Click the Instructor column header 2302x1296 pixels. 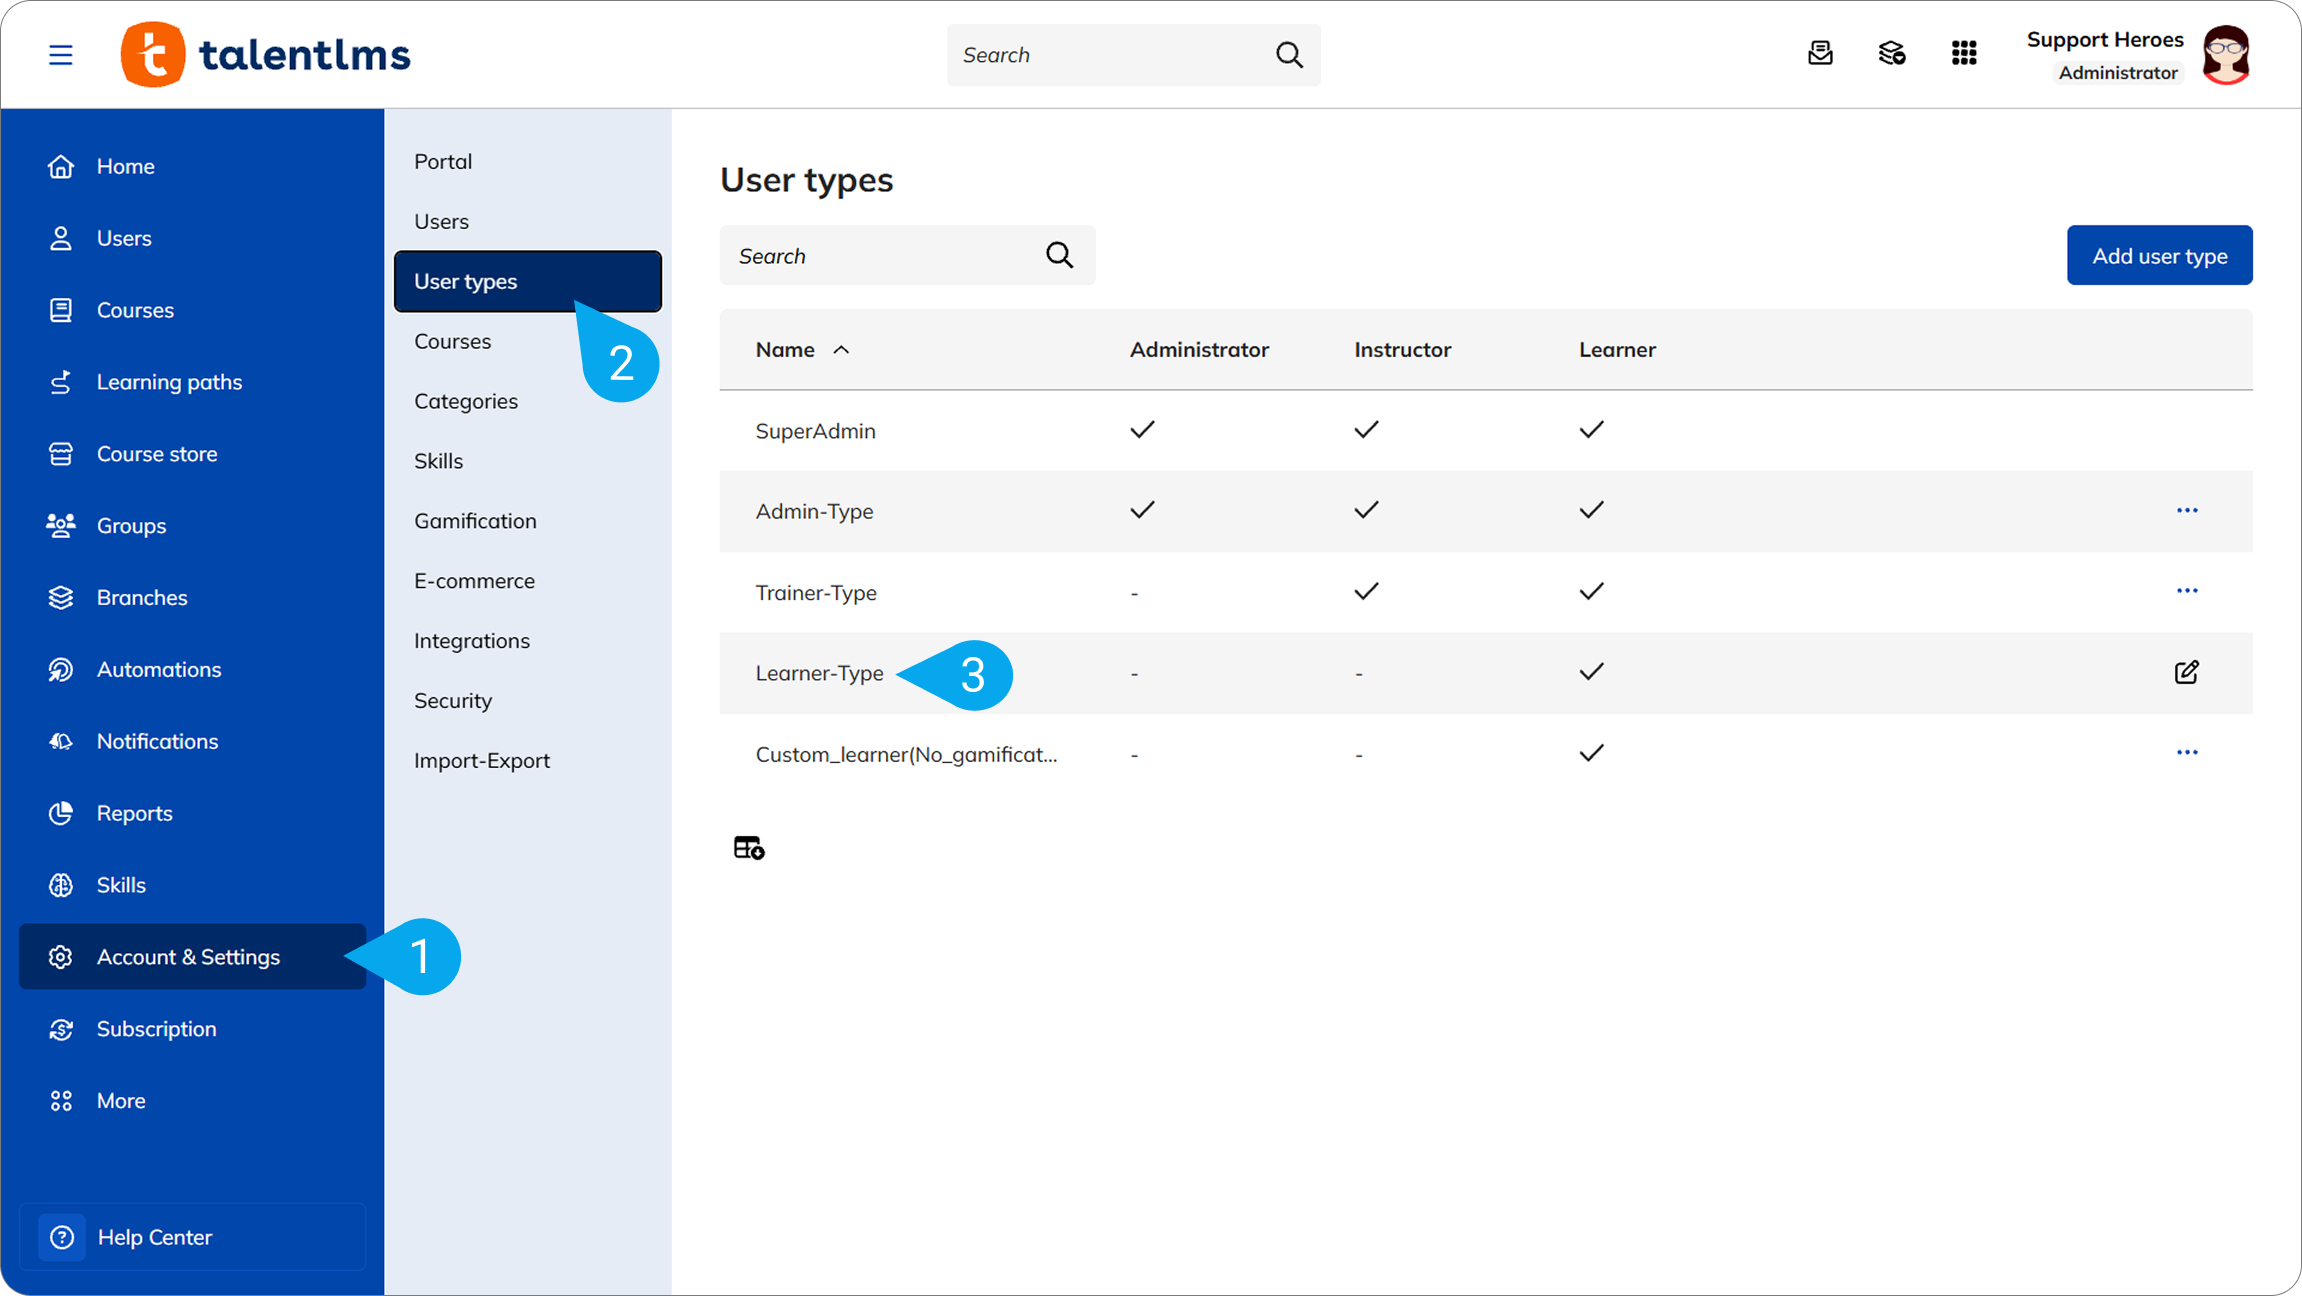[1402, 350]
